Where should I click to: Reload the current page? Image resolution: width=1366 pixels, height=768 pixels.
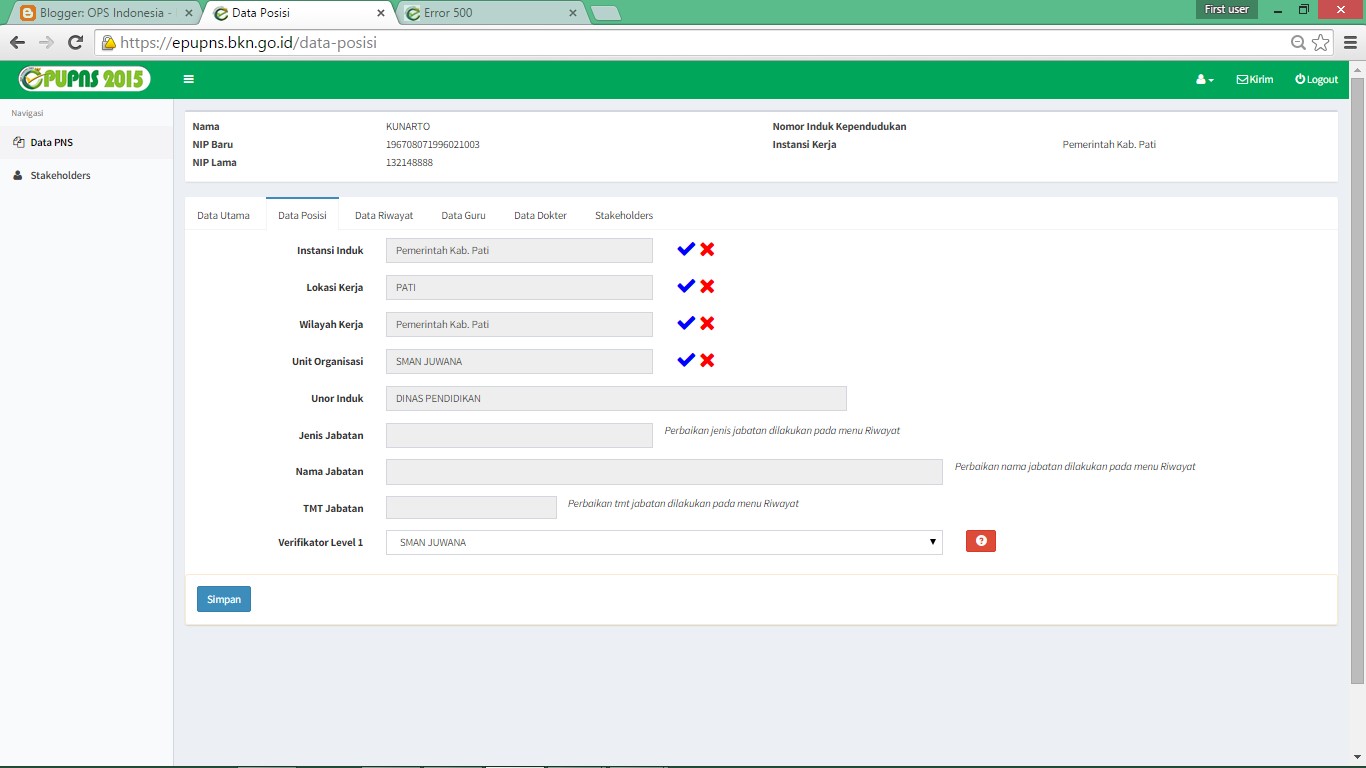tap(75, 42)
